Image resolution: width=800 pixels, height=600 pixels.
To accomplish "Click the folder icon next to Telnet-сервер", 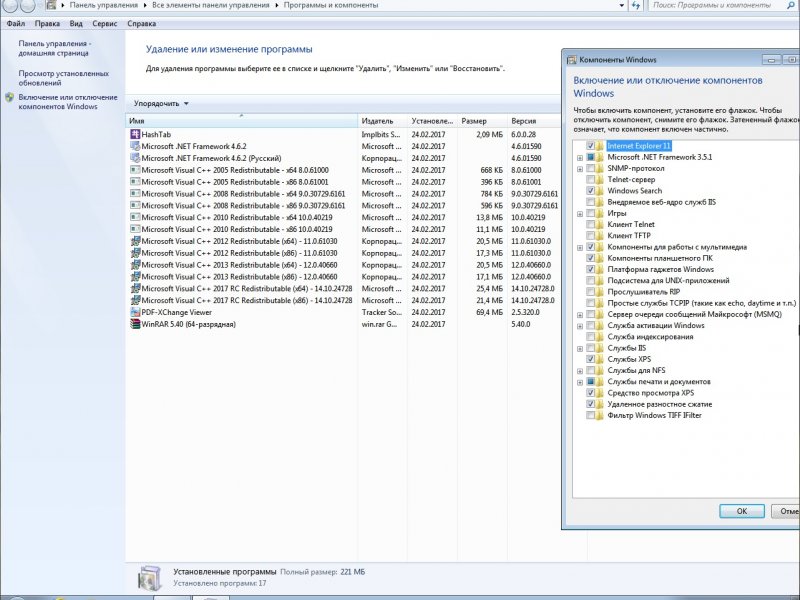I will (x=600, y=180).
